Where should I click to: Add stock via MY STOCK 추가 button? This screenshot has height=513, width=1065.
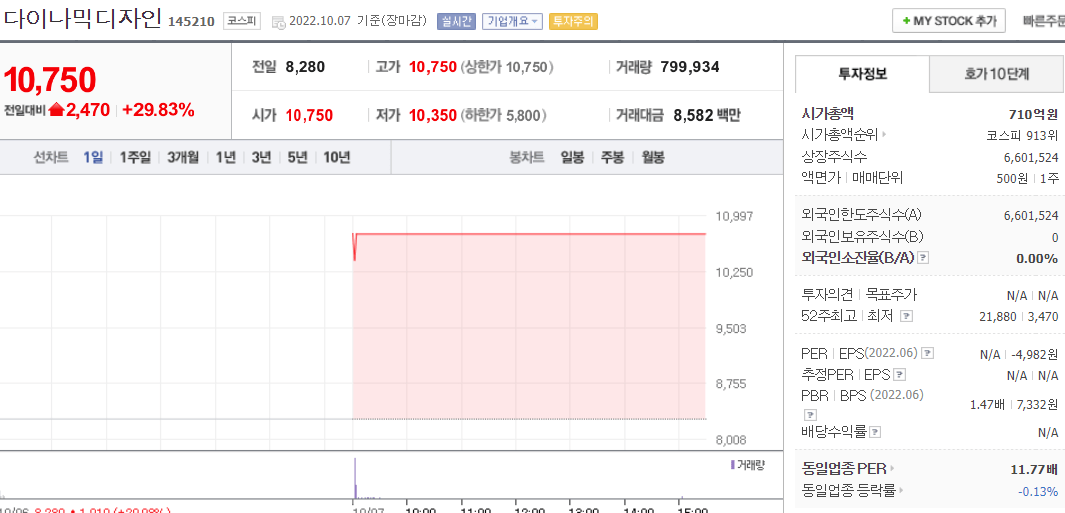tap(948, 21)
